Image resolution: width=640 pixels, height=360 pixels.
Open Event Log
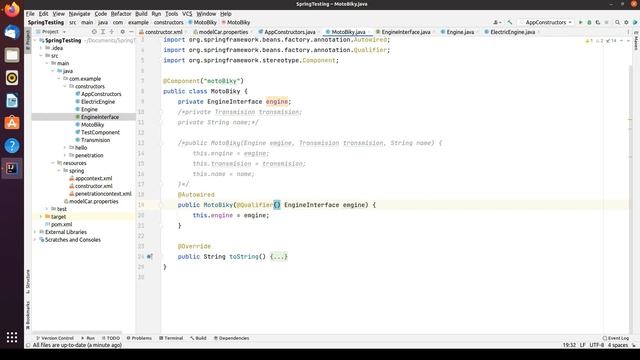coord(616,338)
